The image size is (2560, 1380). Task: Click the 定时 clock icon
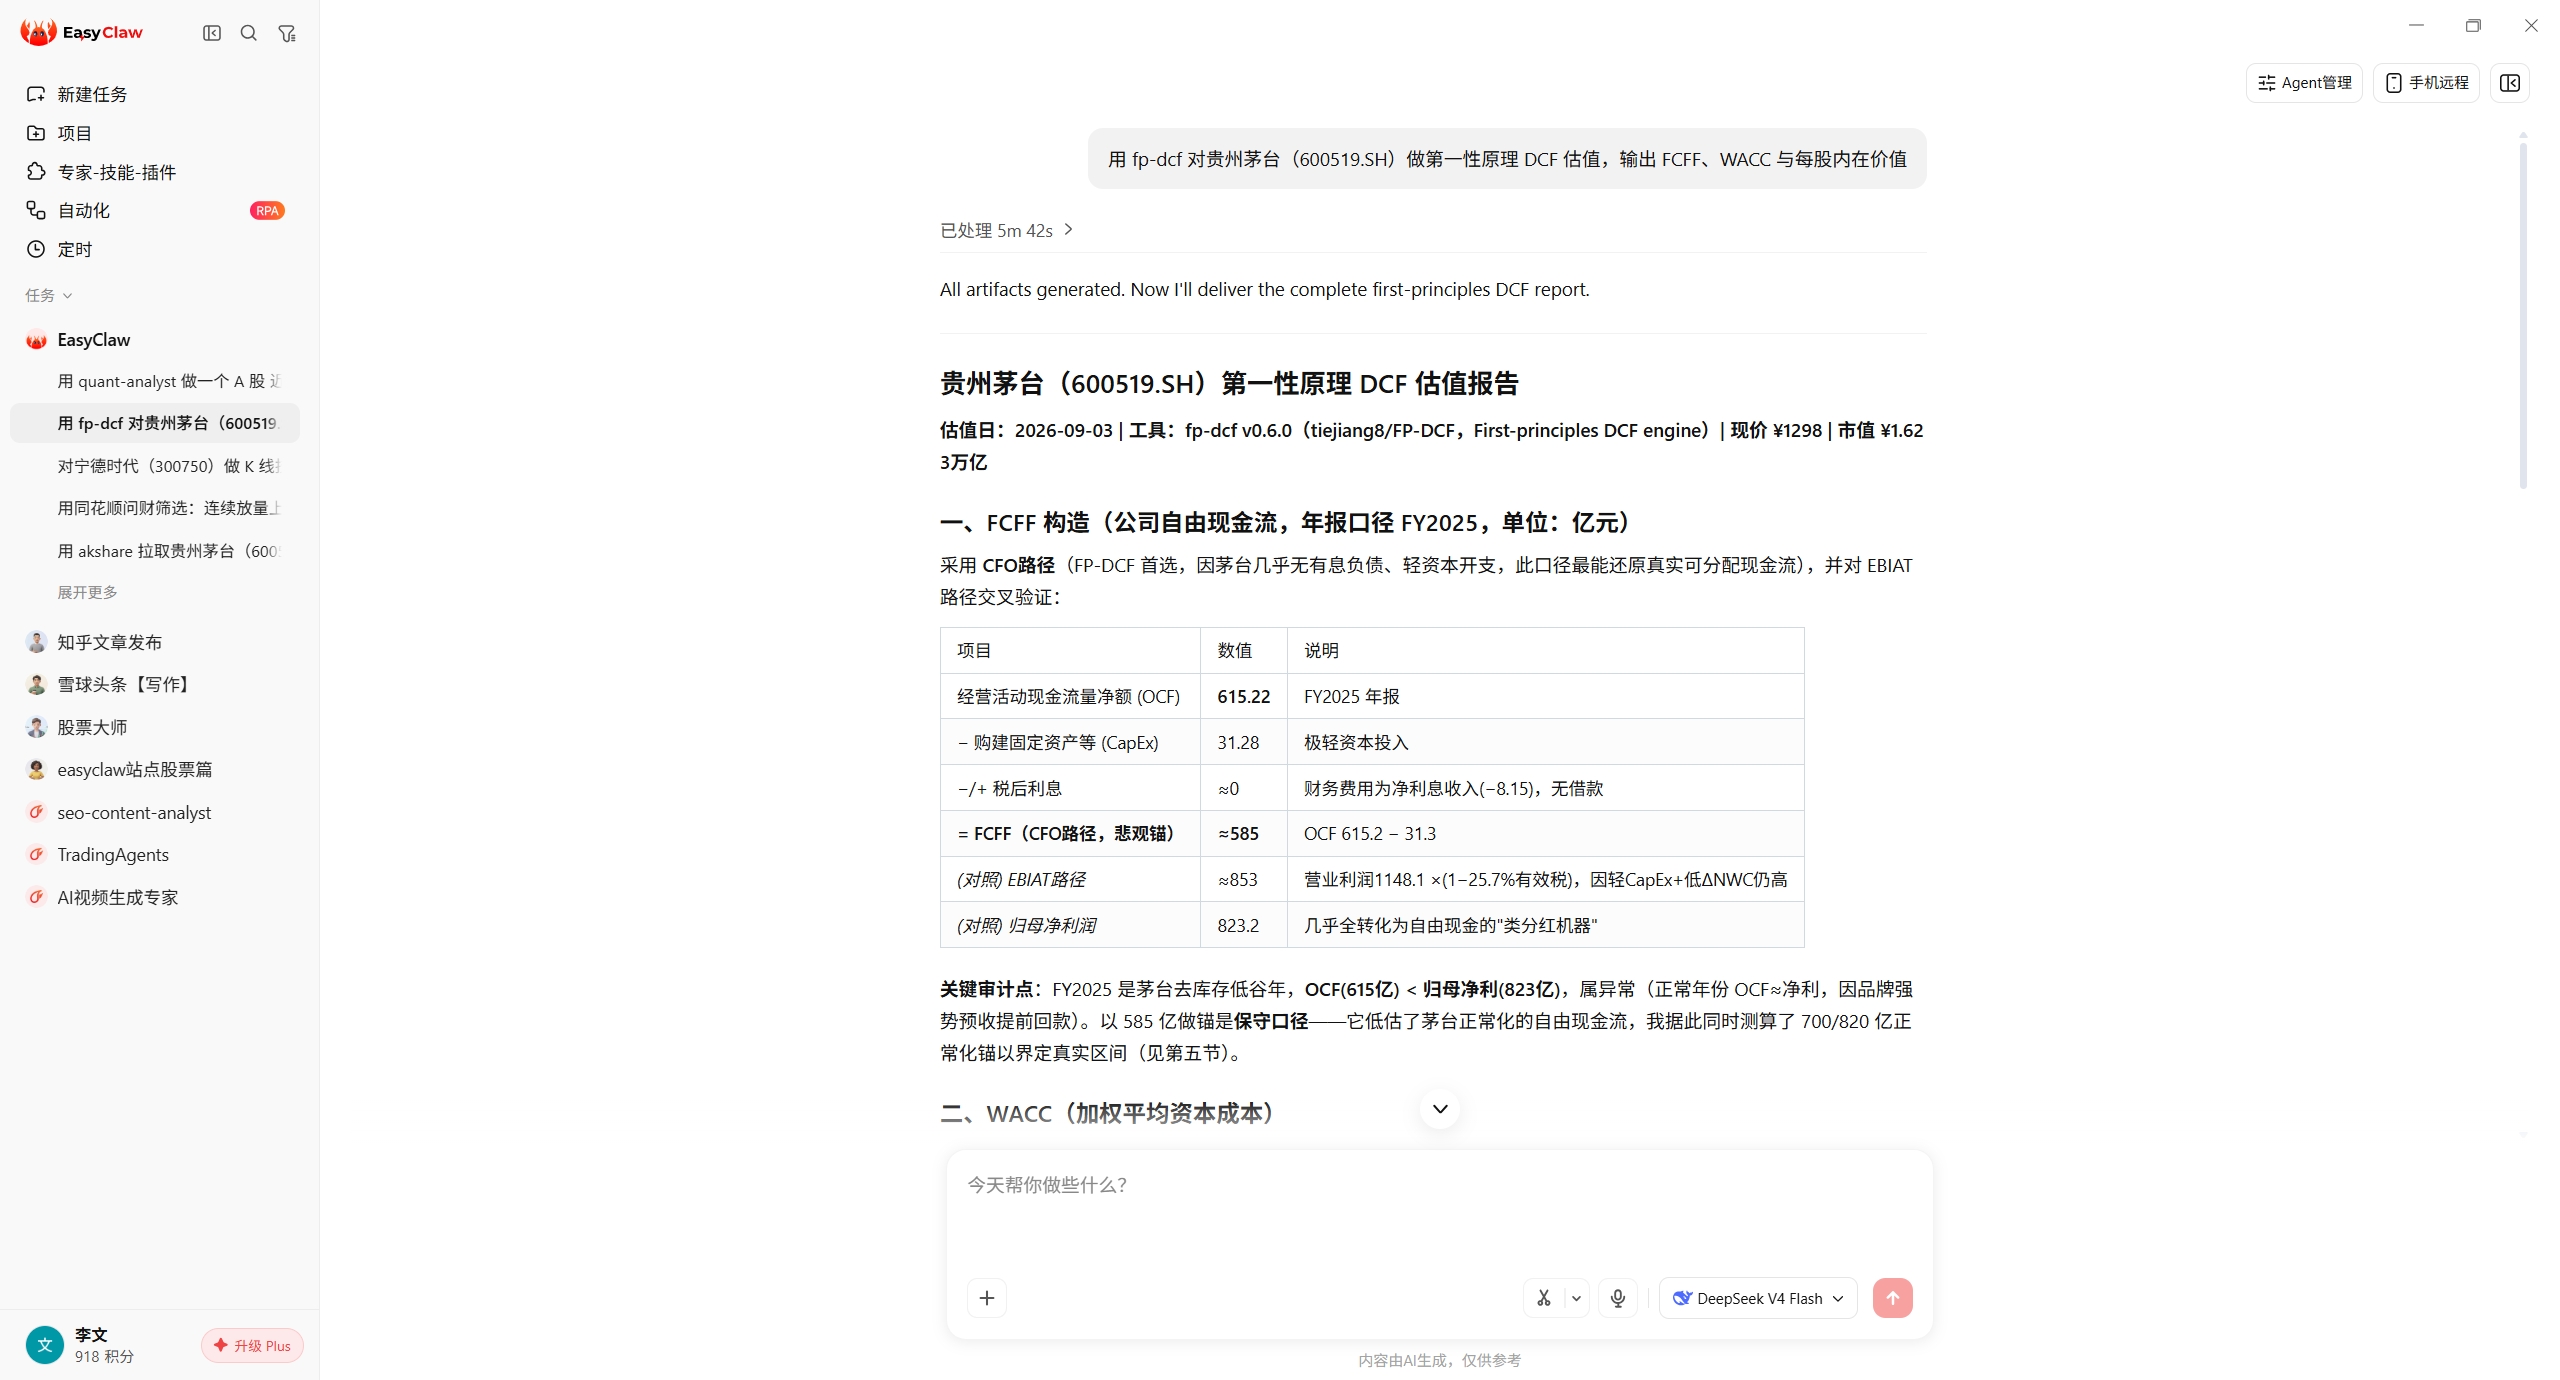[36, 249]
